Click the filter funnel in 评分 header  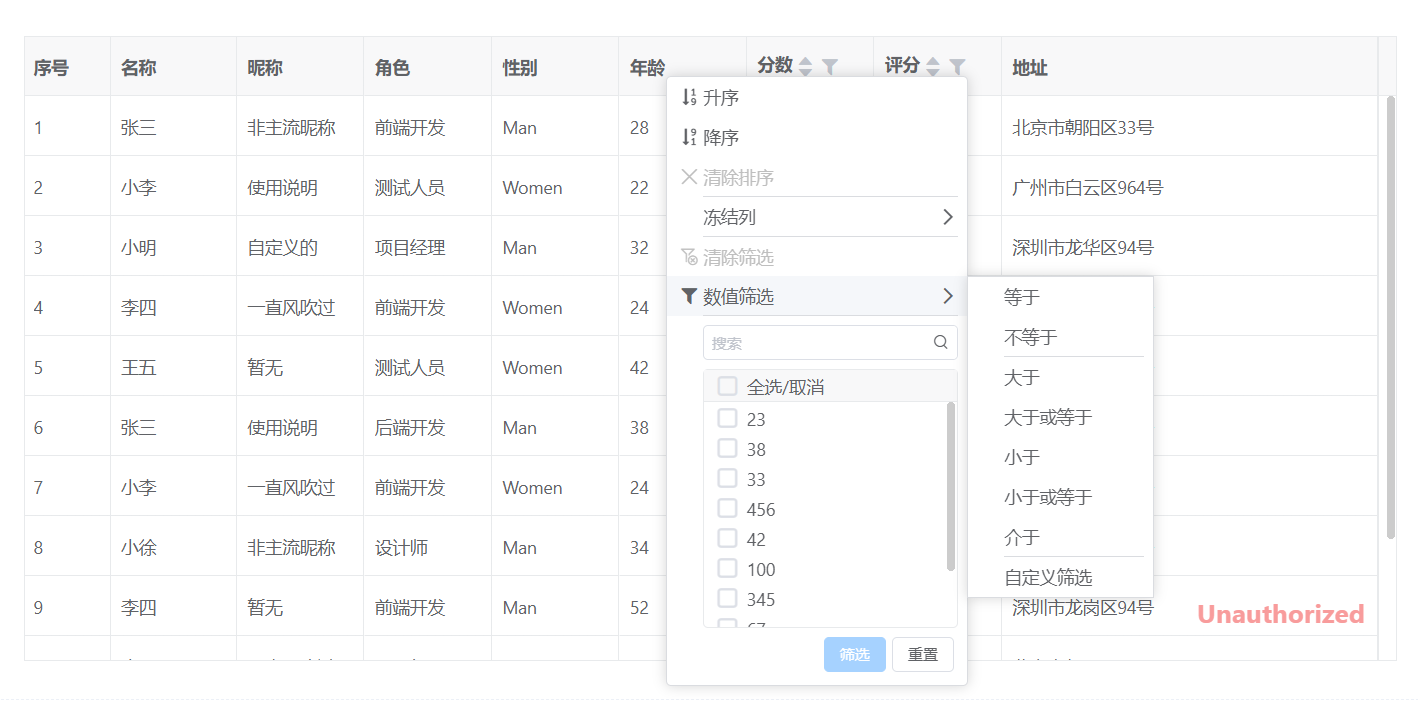[957, 67]
